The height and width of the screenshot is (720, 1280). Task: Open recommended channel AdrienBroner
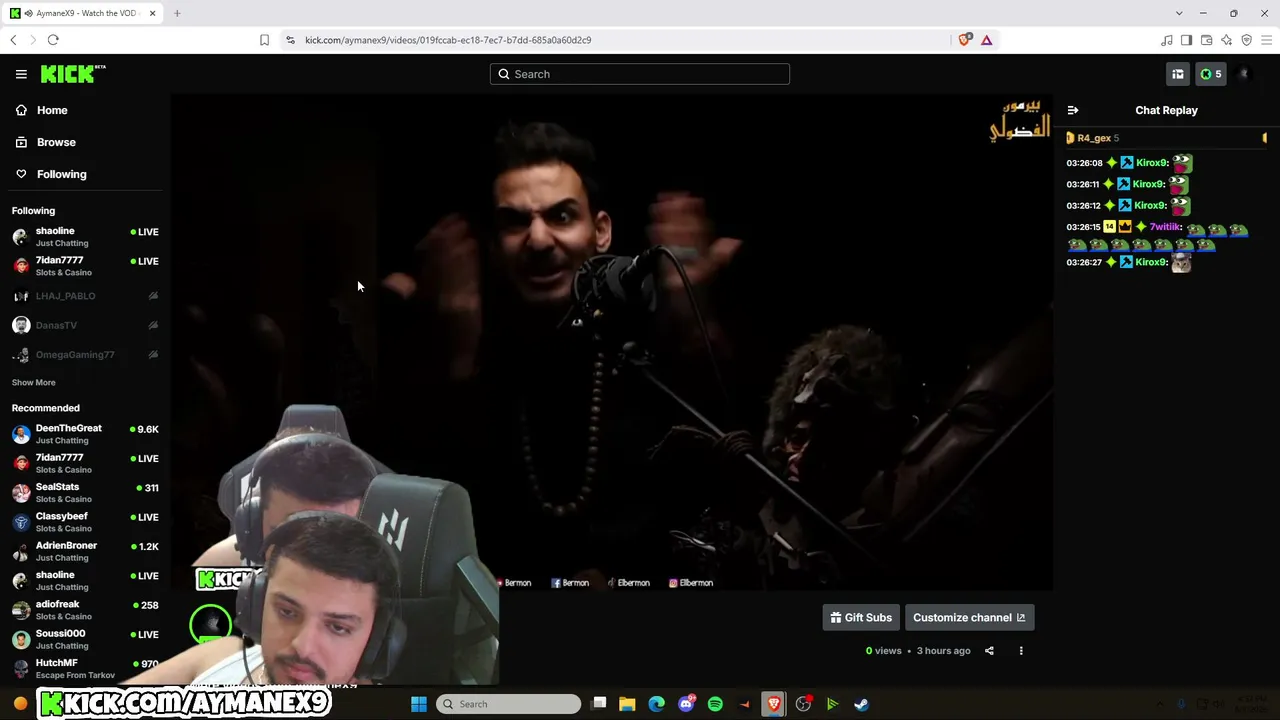pos(85,551)
